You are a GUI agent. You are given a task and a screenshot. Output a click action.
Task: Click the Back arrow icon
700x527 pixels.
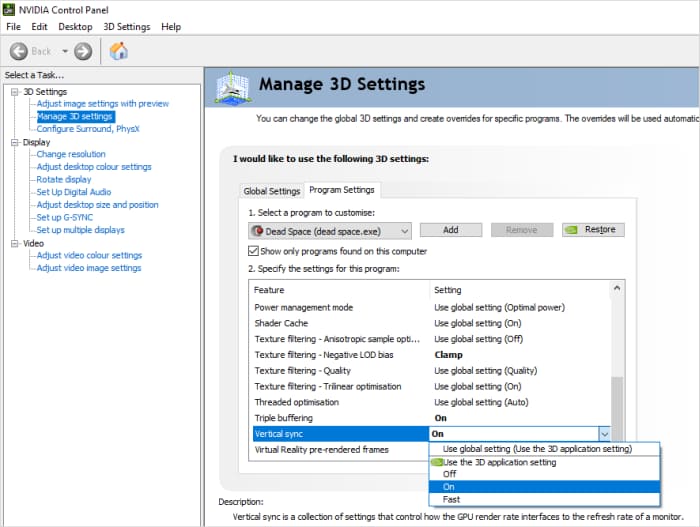point(19,51)
